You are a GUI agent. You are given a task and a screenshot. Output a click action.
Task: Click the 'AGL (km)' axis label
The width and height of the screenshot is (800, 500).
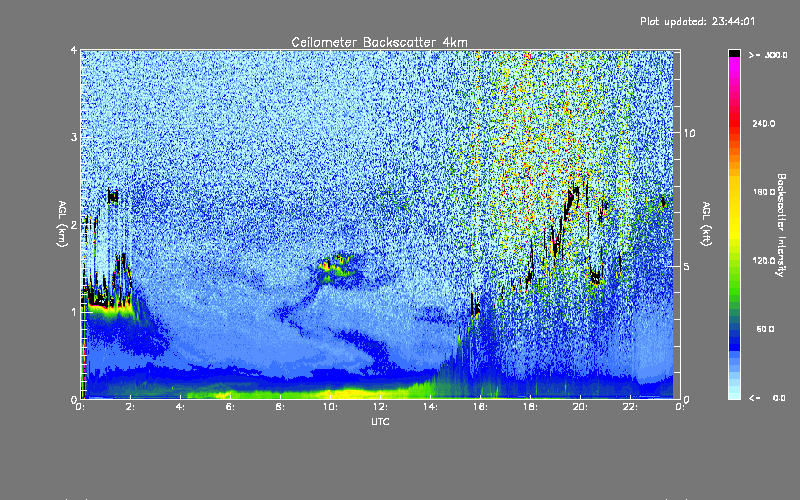point(62,224)
